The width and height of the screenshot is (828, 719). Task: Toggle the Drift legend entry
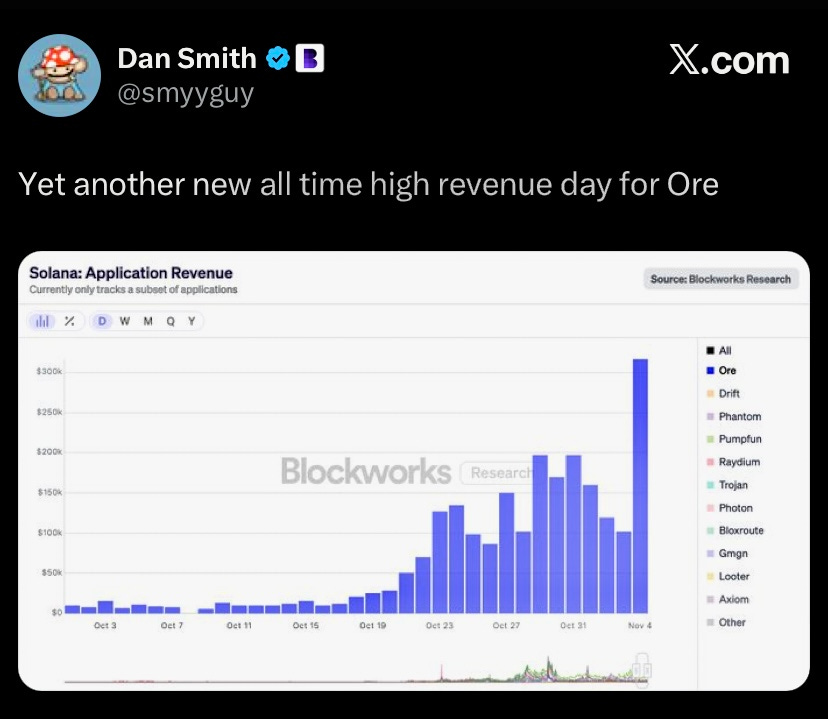[x=723, y=393]
